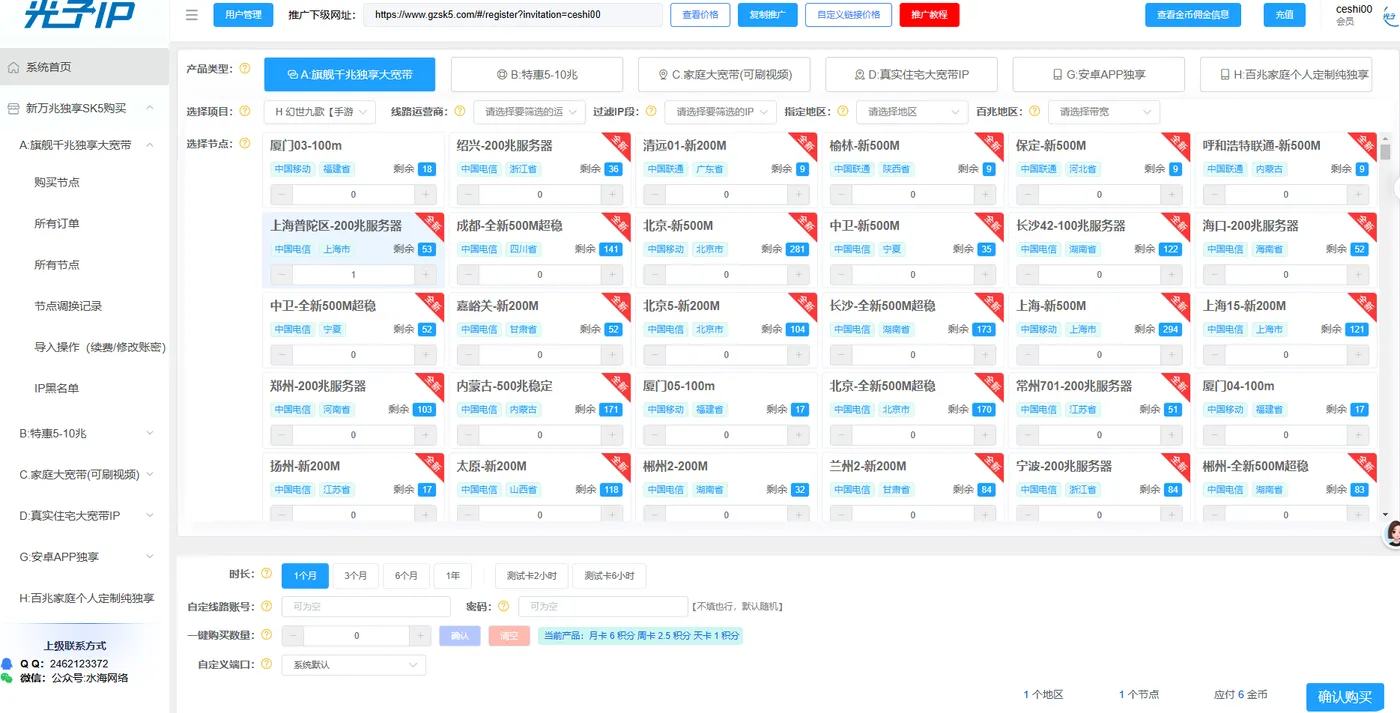Click the help icon next to 自定义端口
1400x713 pixels.
(267, 664)
